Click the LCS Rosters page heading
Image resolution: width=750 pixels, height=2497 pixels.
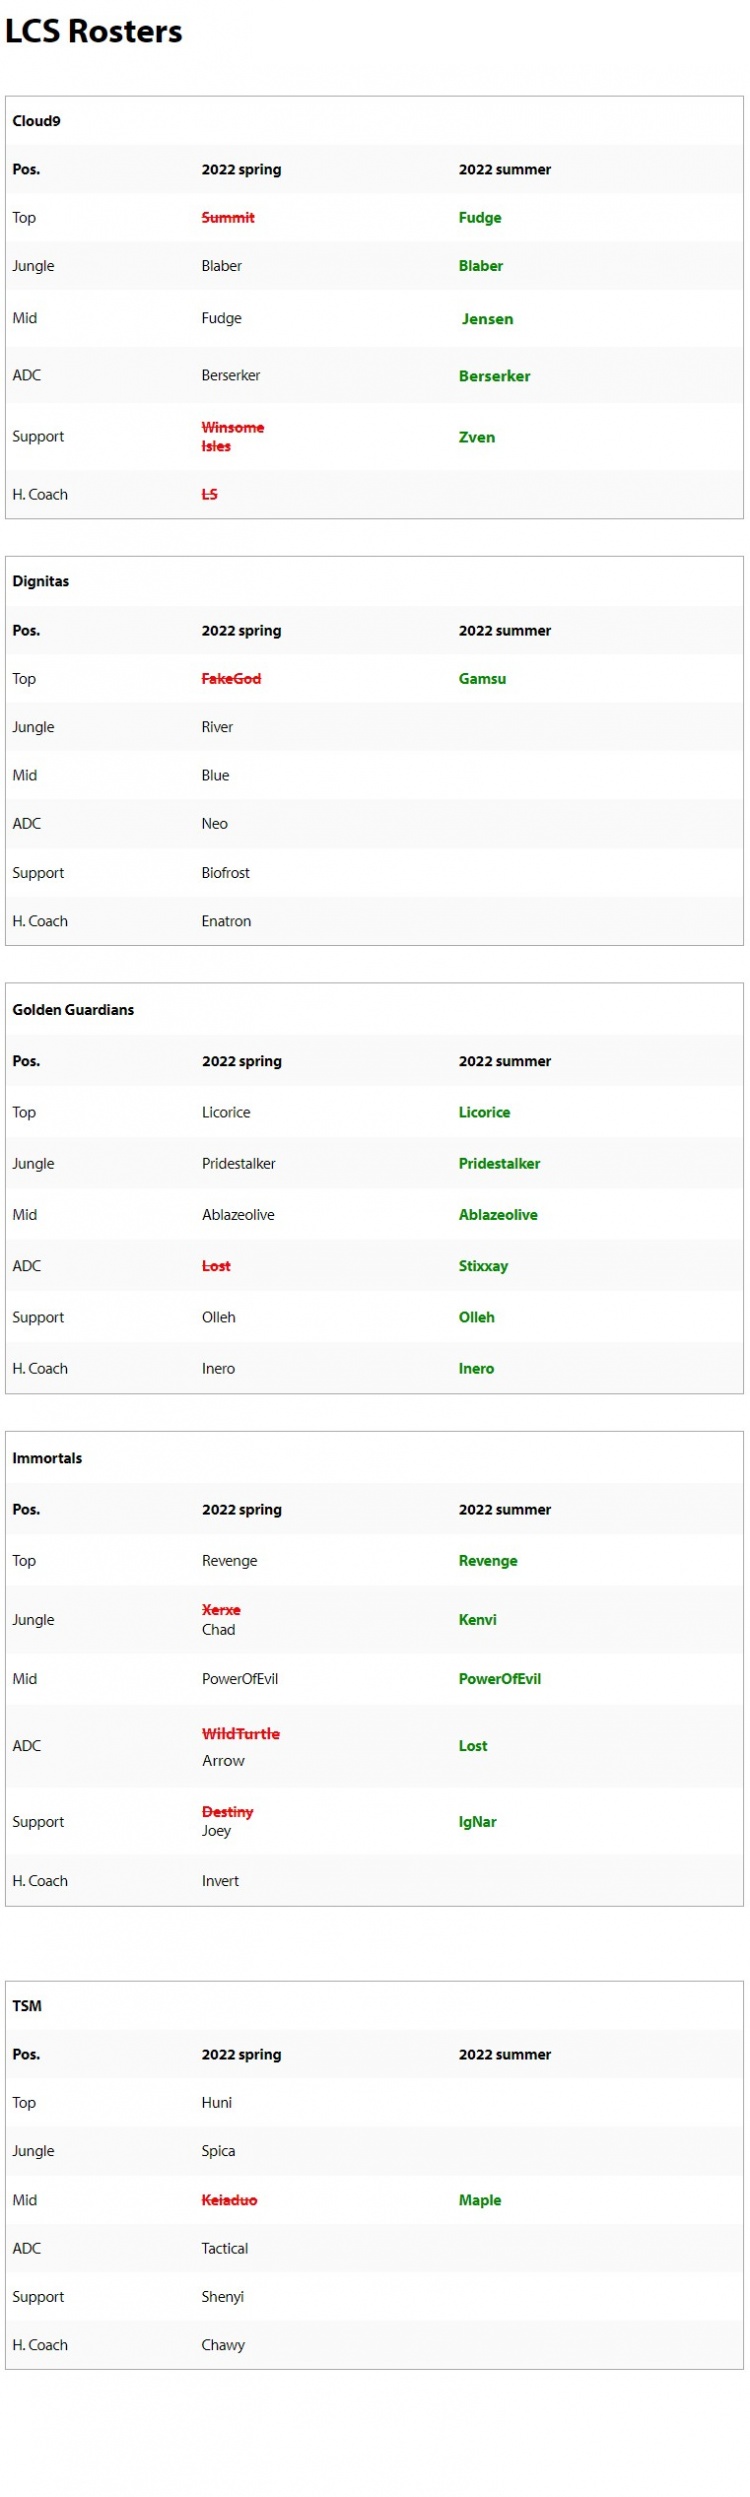(94, 32)
